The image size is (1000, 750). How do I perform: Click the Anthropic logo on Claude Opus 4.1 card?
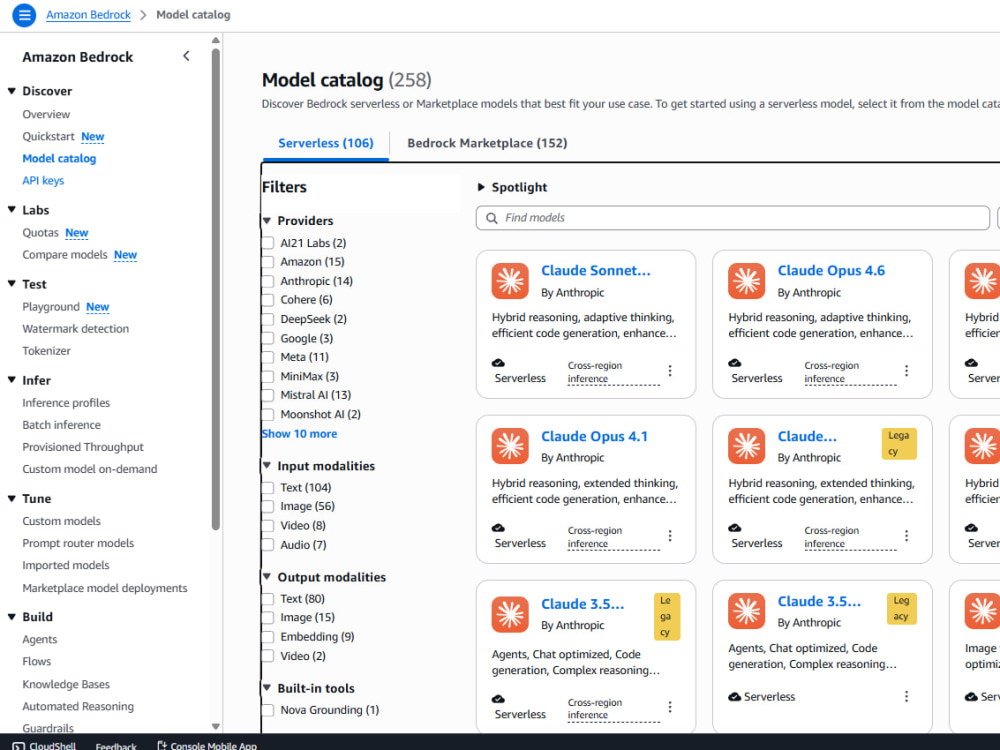510,446
